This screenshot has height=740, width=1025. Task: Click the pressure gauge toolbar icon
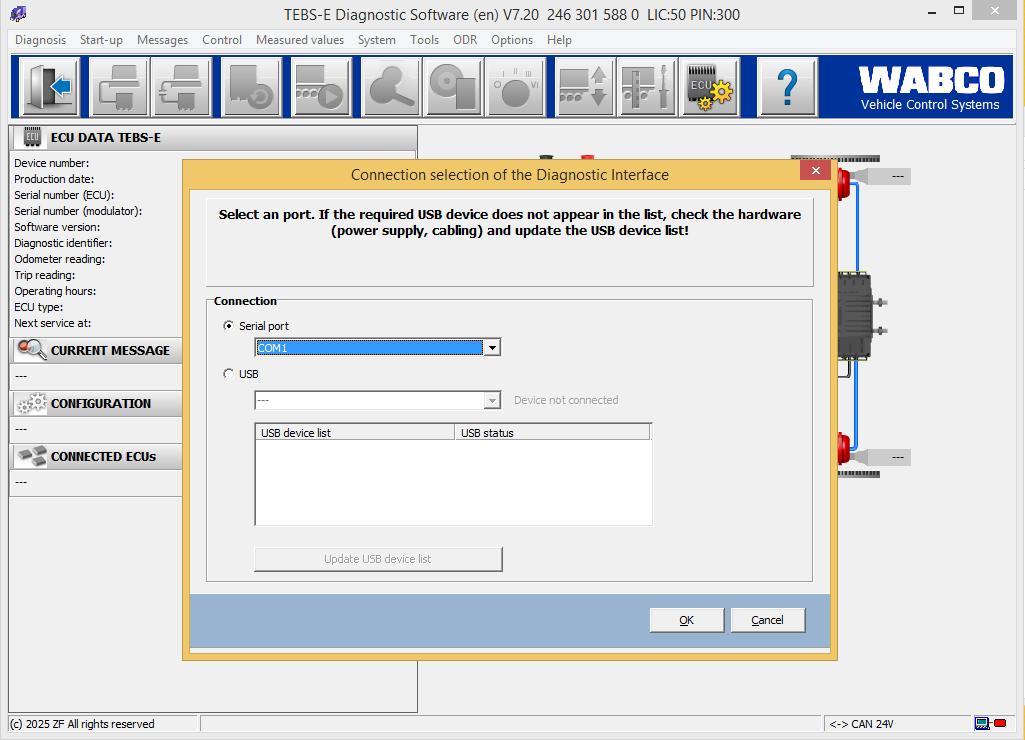(515, 87)
